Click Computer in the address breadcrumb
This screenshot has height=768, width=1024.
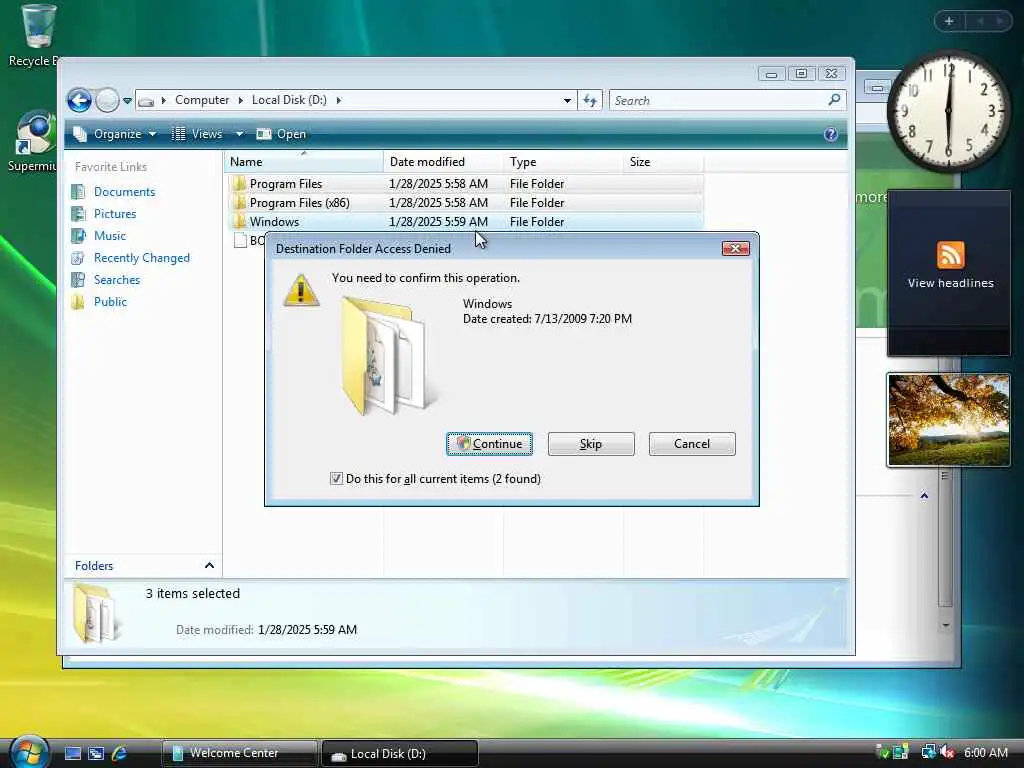click(x=202, y=100)
